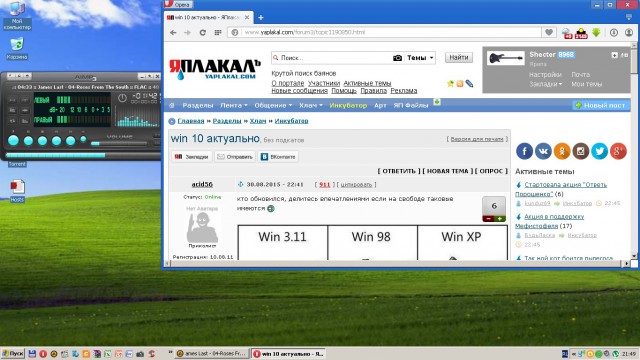Share the topic on Google Plus
The width and height of the screenshot is (640, 360).
[x=618, y=151]
